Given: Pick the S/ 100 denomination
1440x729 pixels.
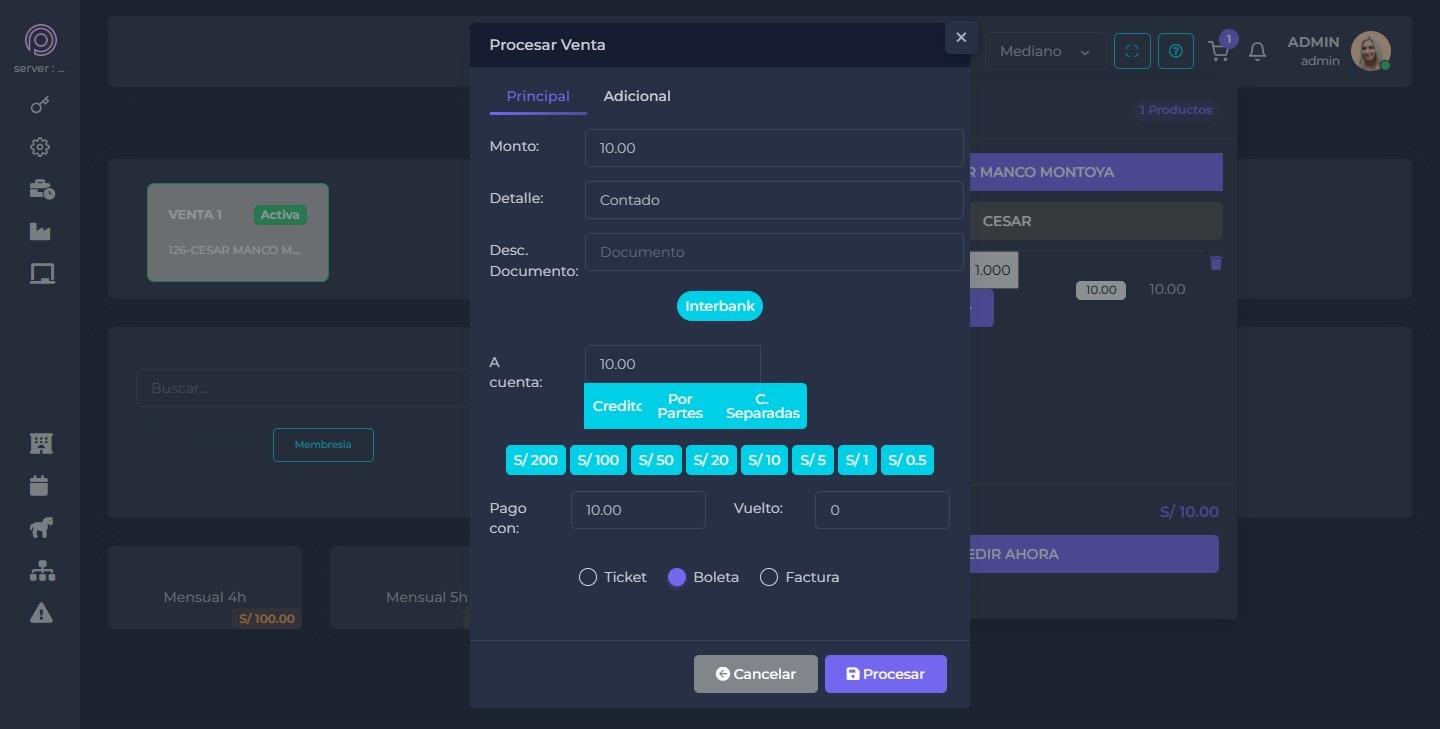Looking at the screenshot, I should [x=598, y=460].
